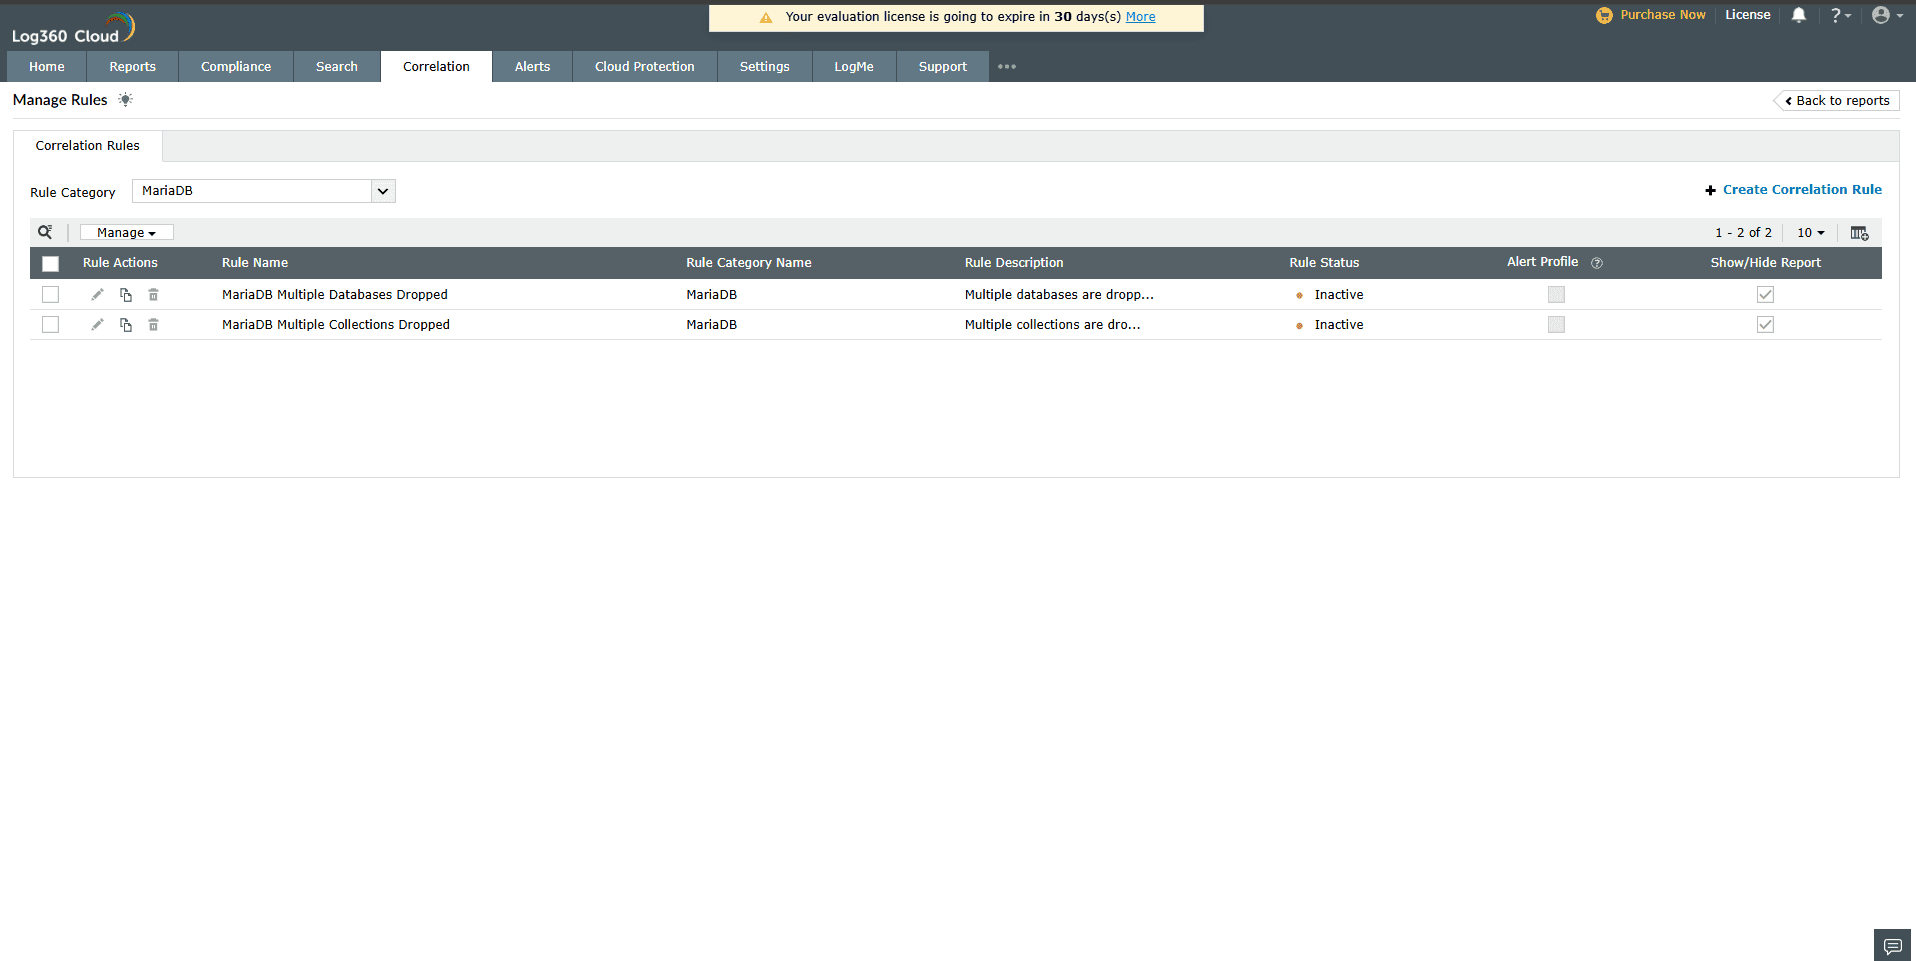This screenshot has height=961, width=1916.
Task: Switch to the Compliance tab
Action: click(x=236, y=67)
